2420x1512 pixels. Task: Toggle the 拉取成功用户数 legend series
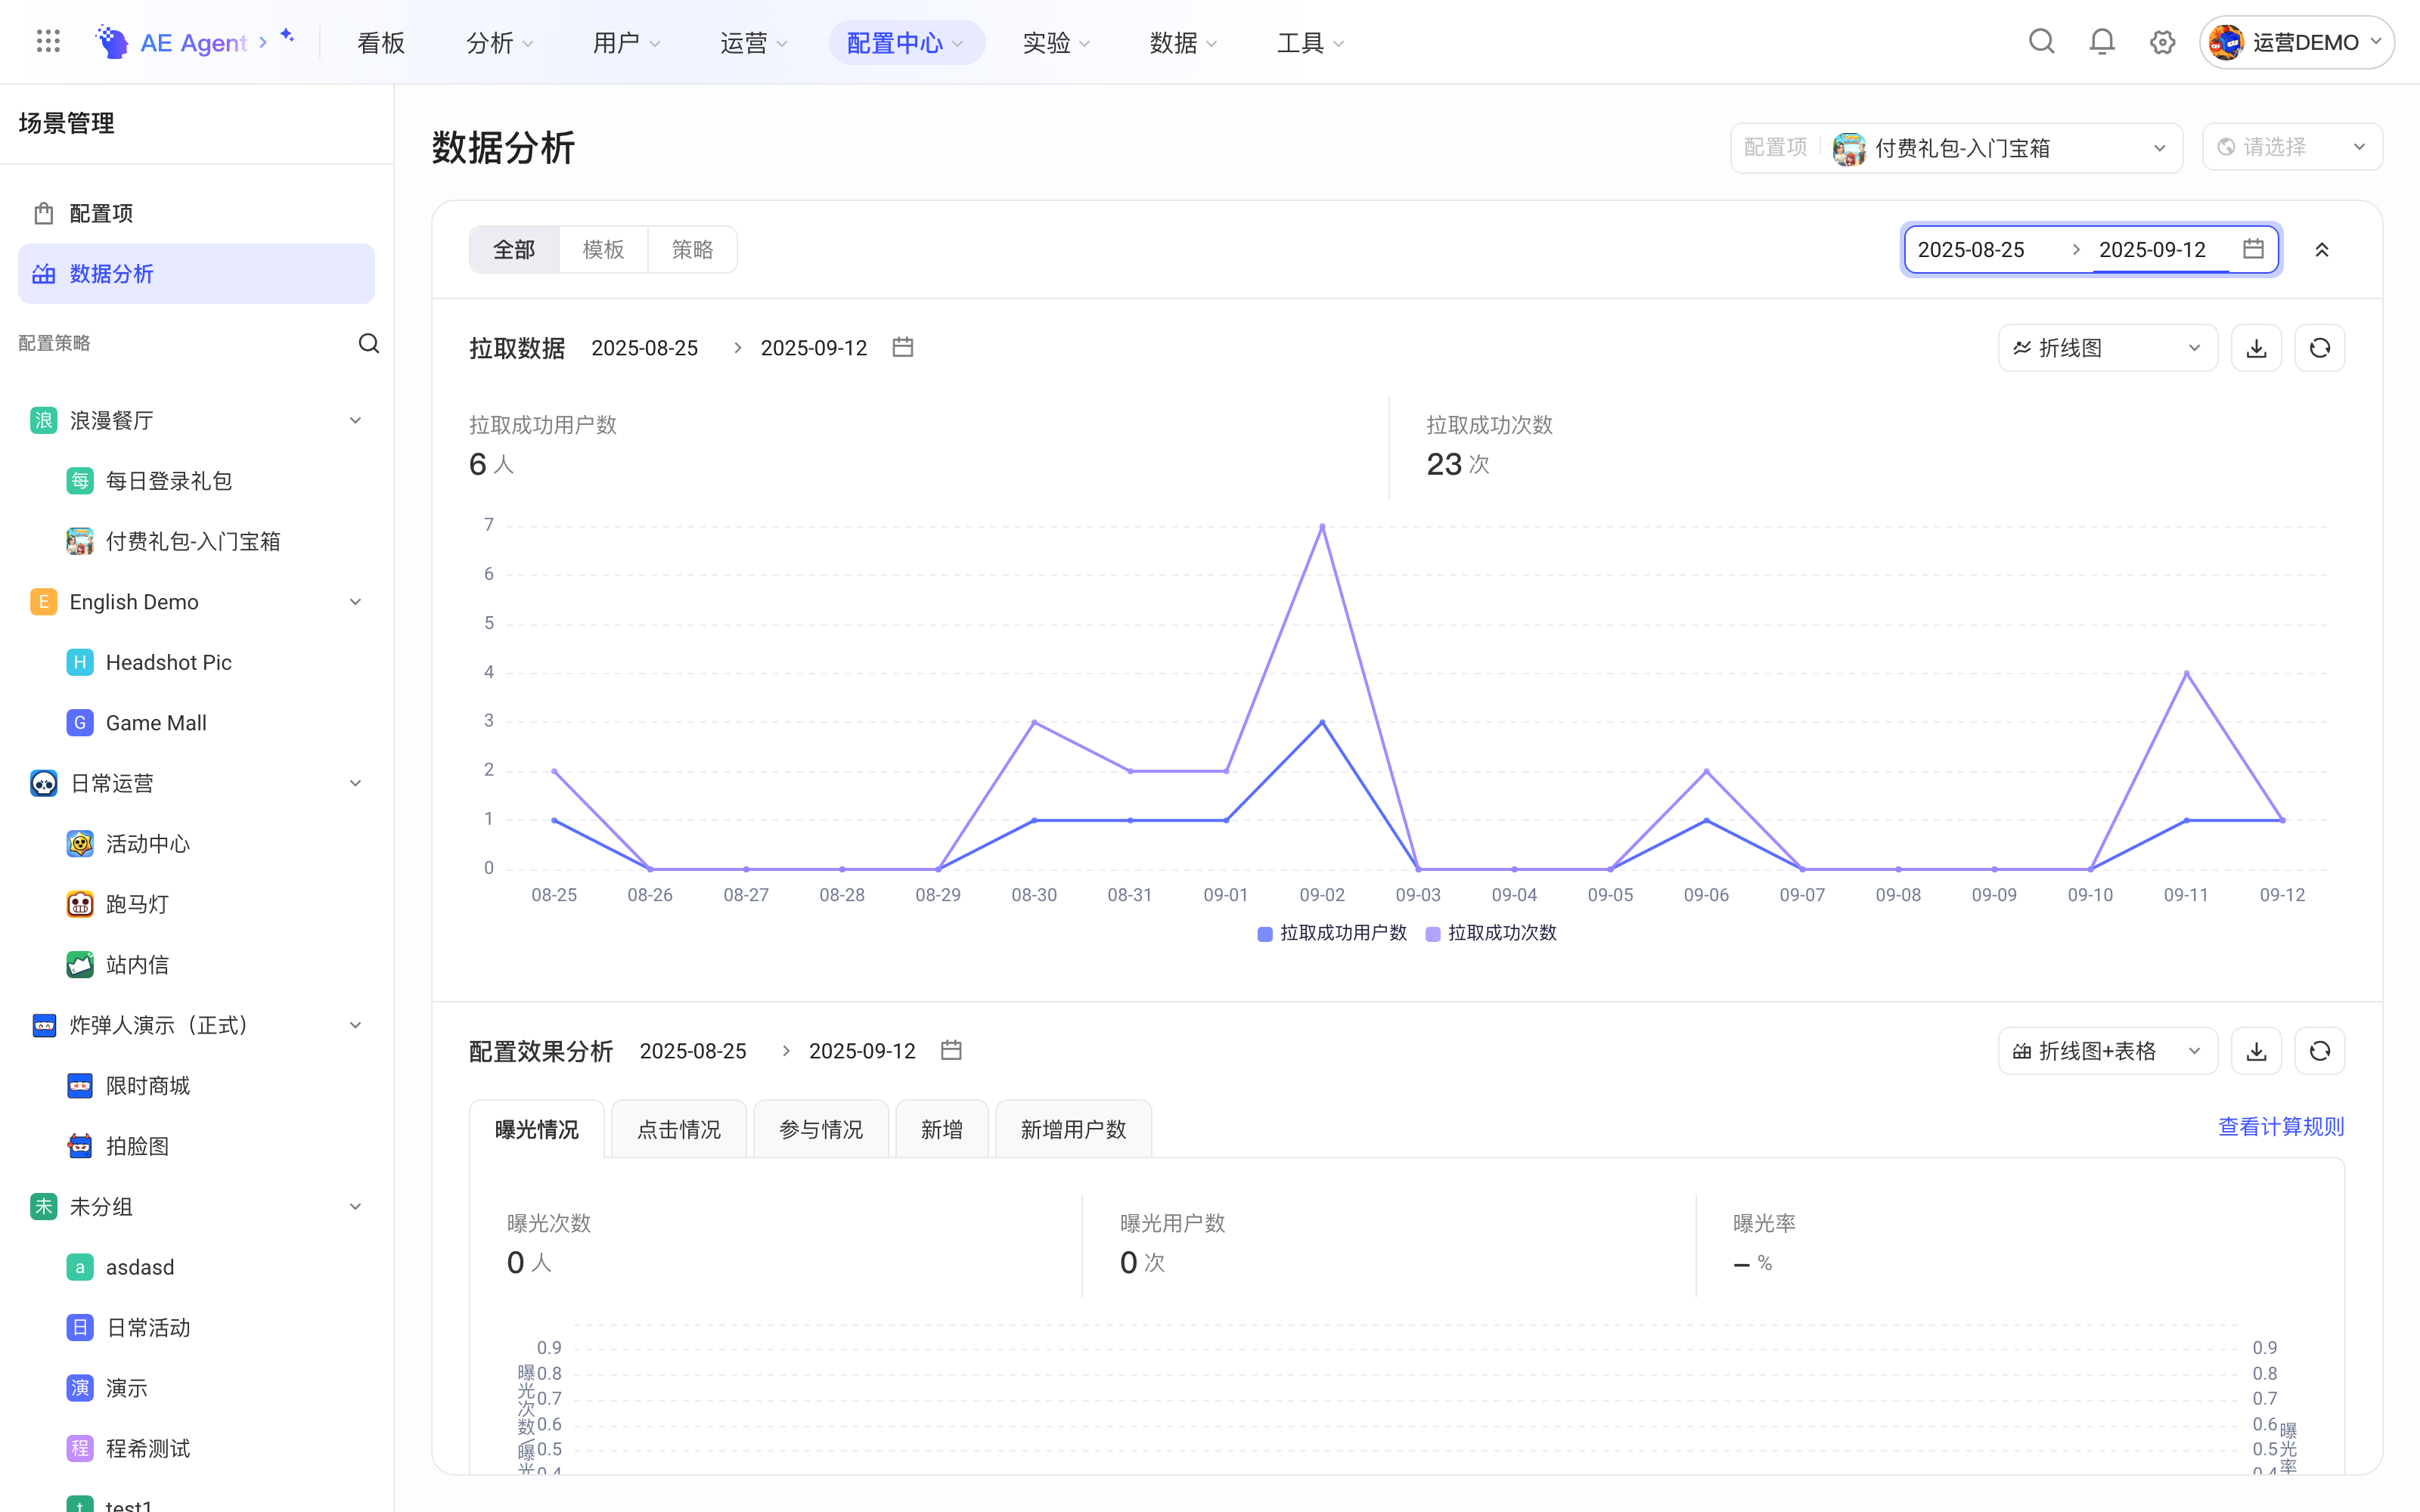pyautogui.click(x=1332, y=933)
